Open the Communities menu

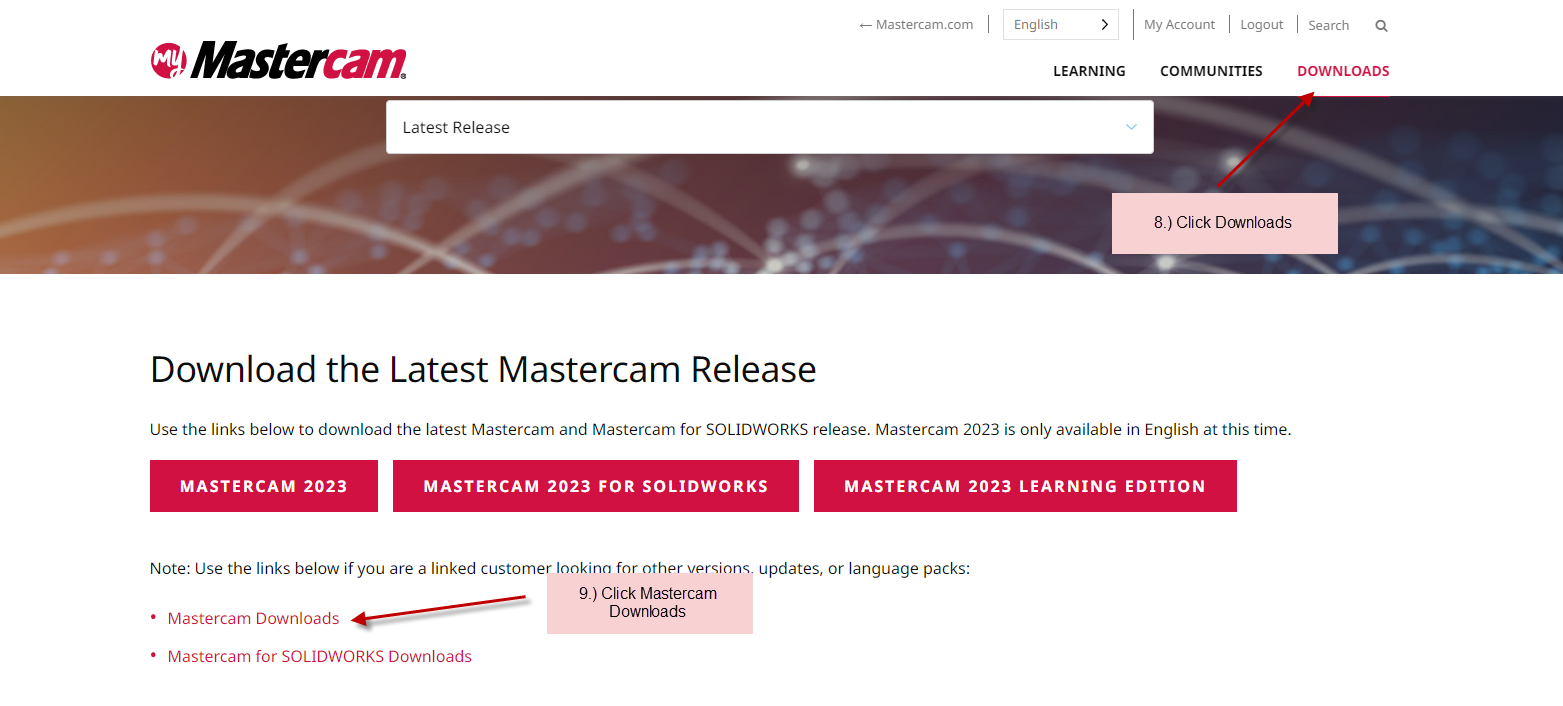tap(1211, 71)
